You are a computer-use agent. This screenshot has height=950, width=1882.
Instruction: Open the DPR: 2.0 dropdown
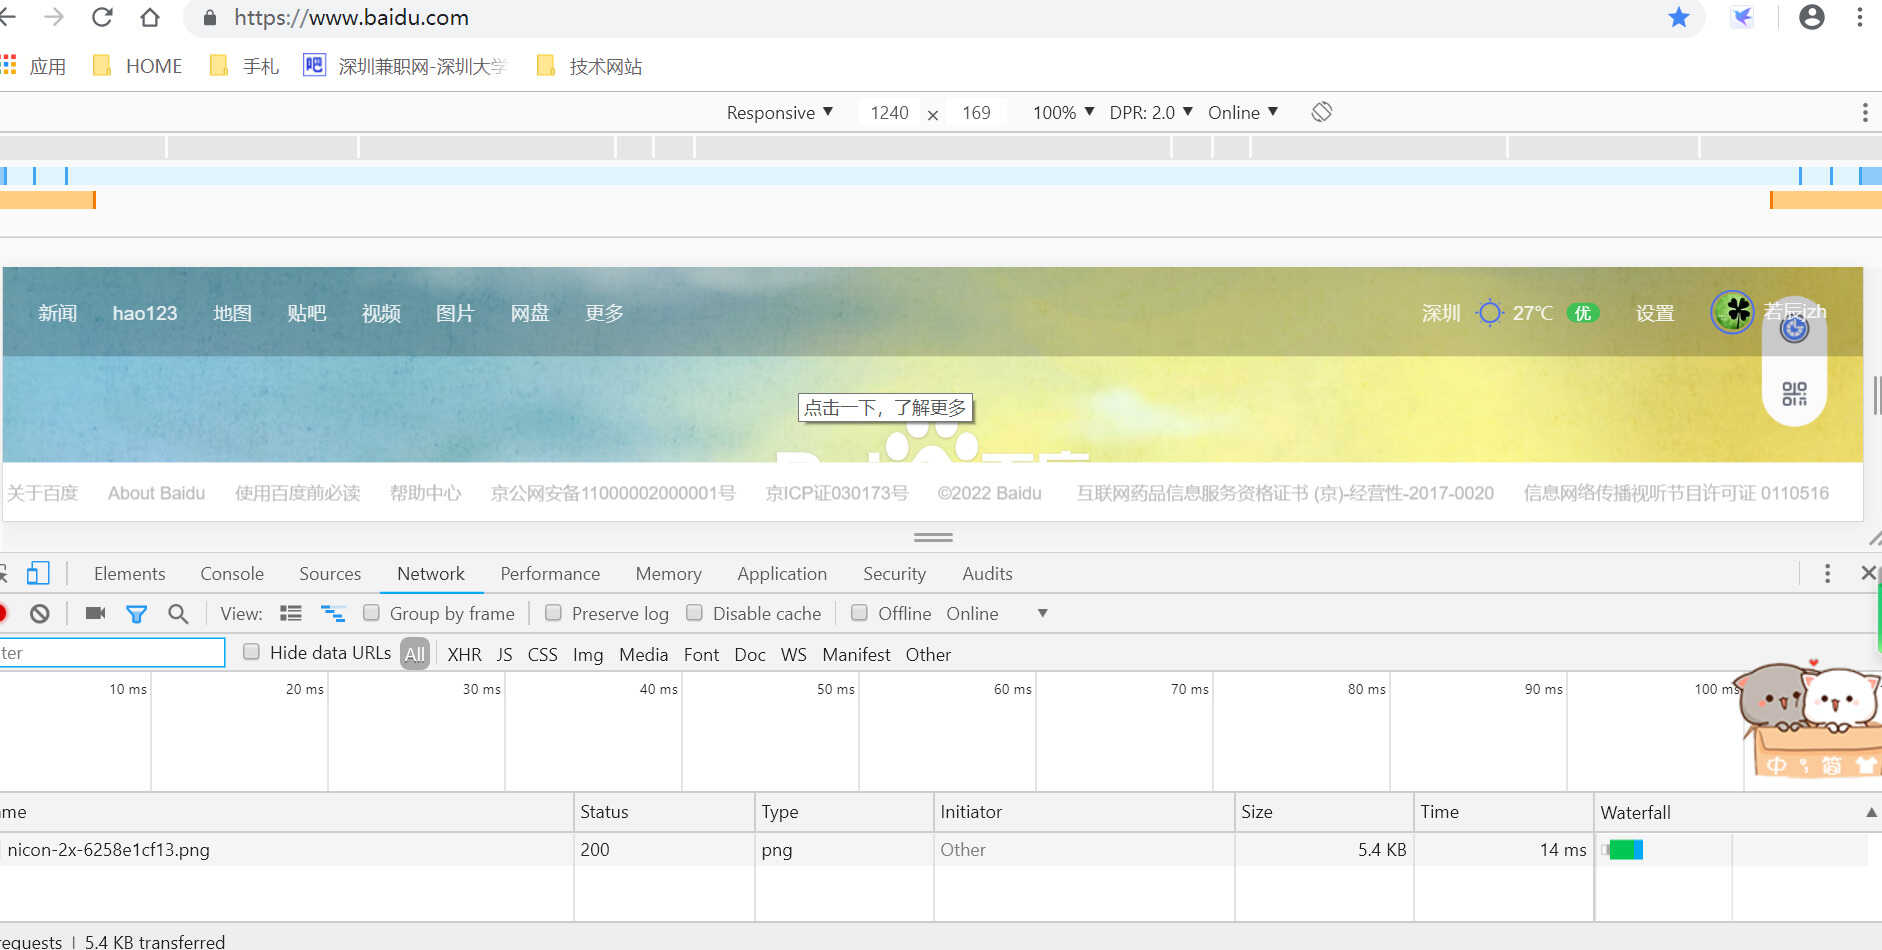[x=1151, y=112]
